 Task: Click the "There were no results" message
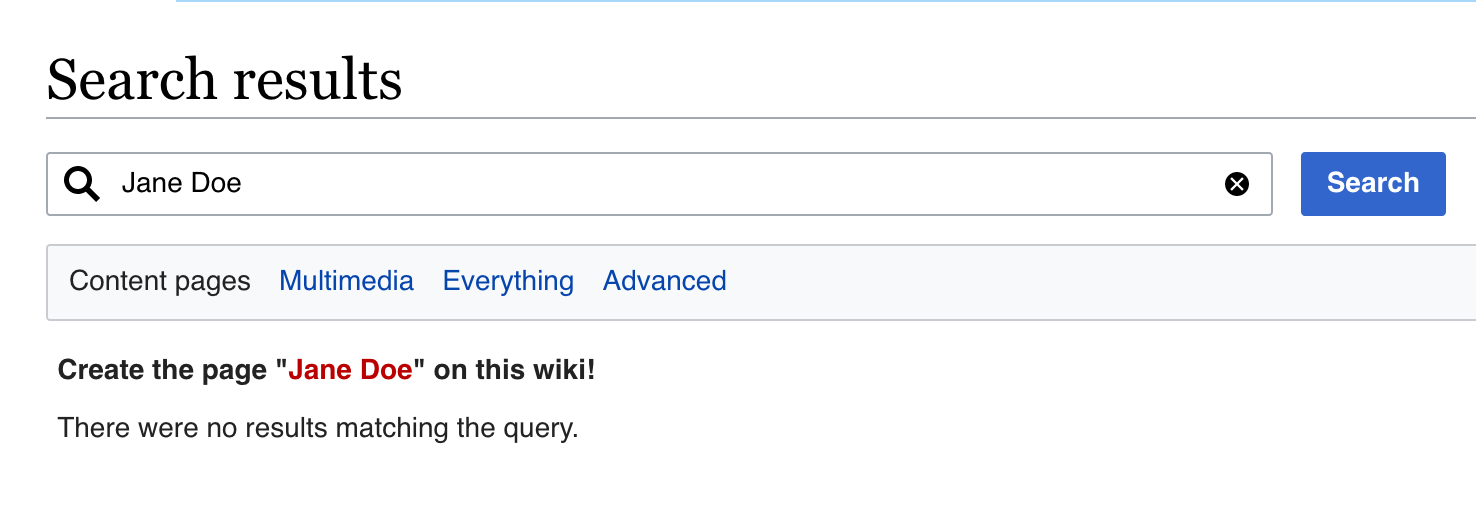(318, 428)
